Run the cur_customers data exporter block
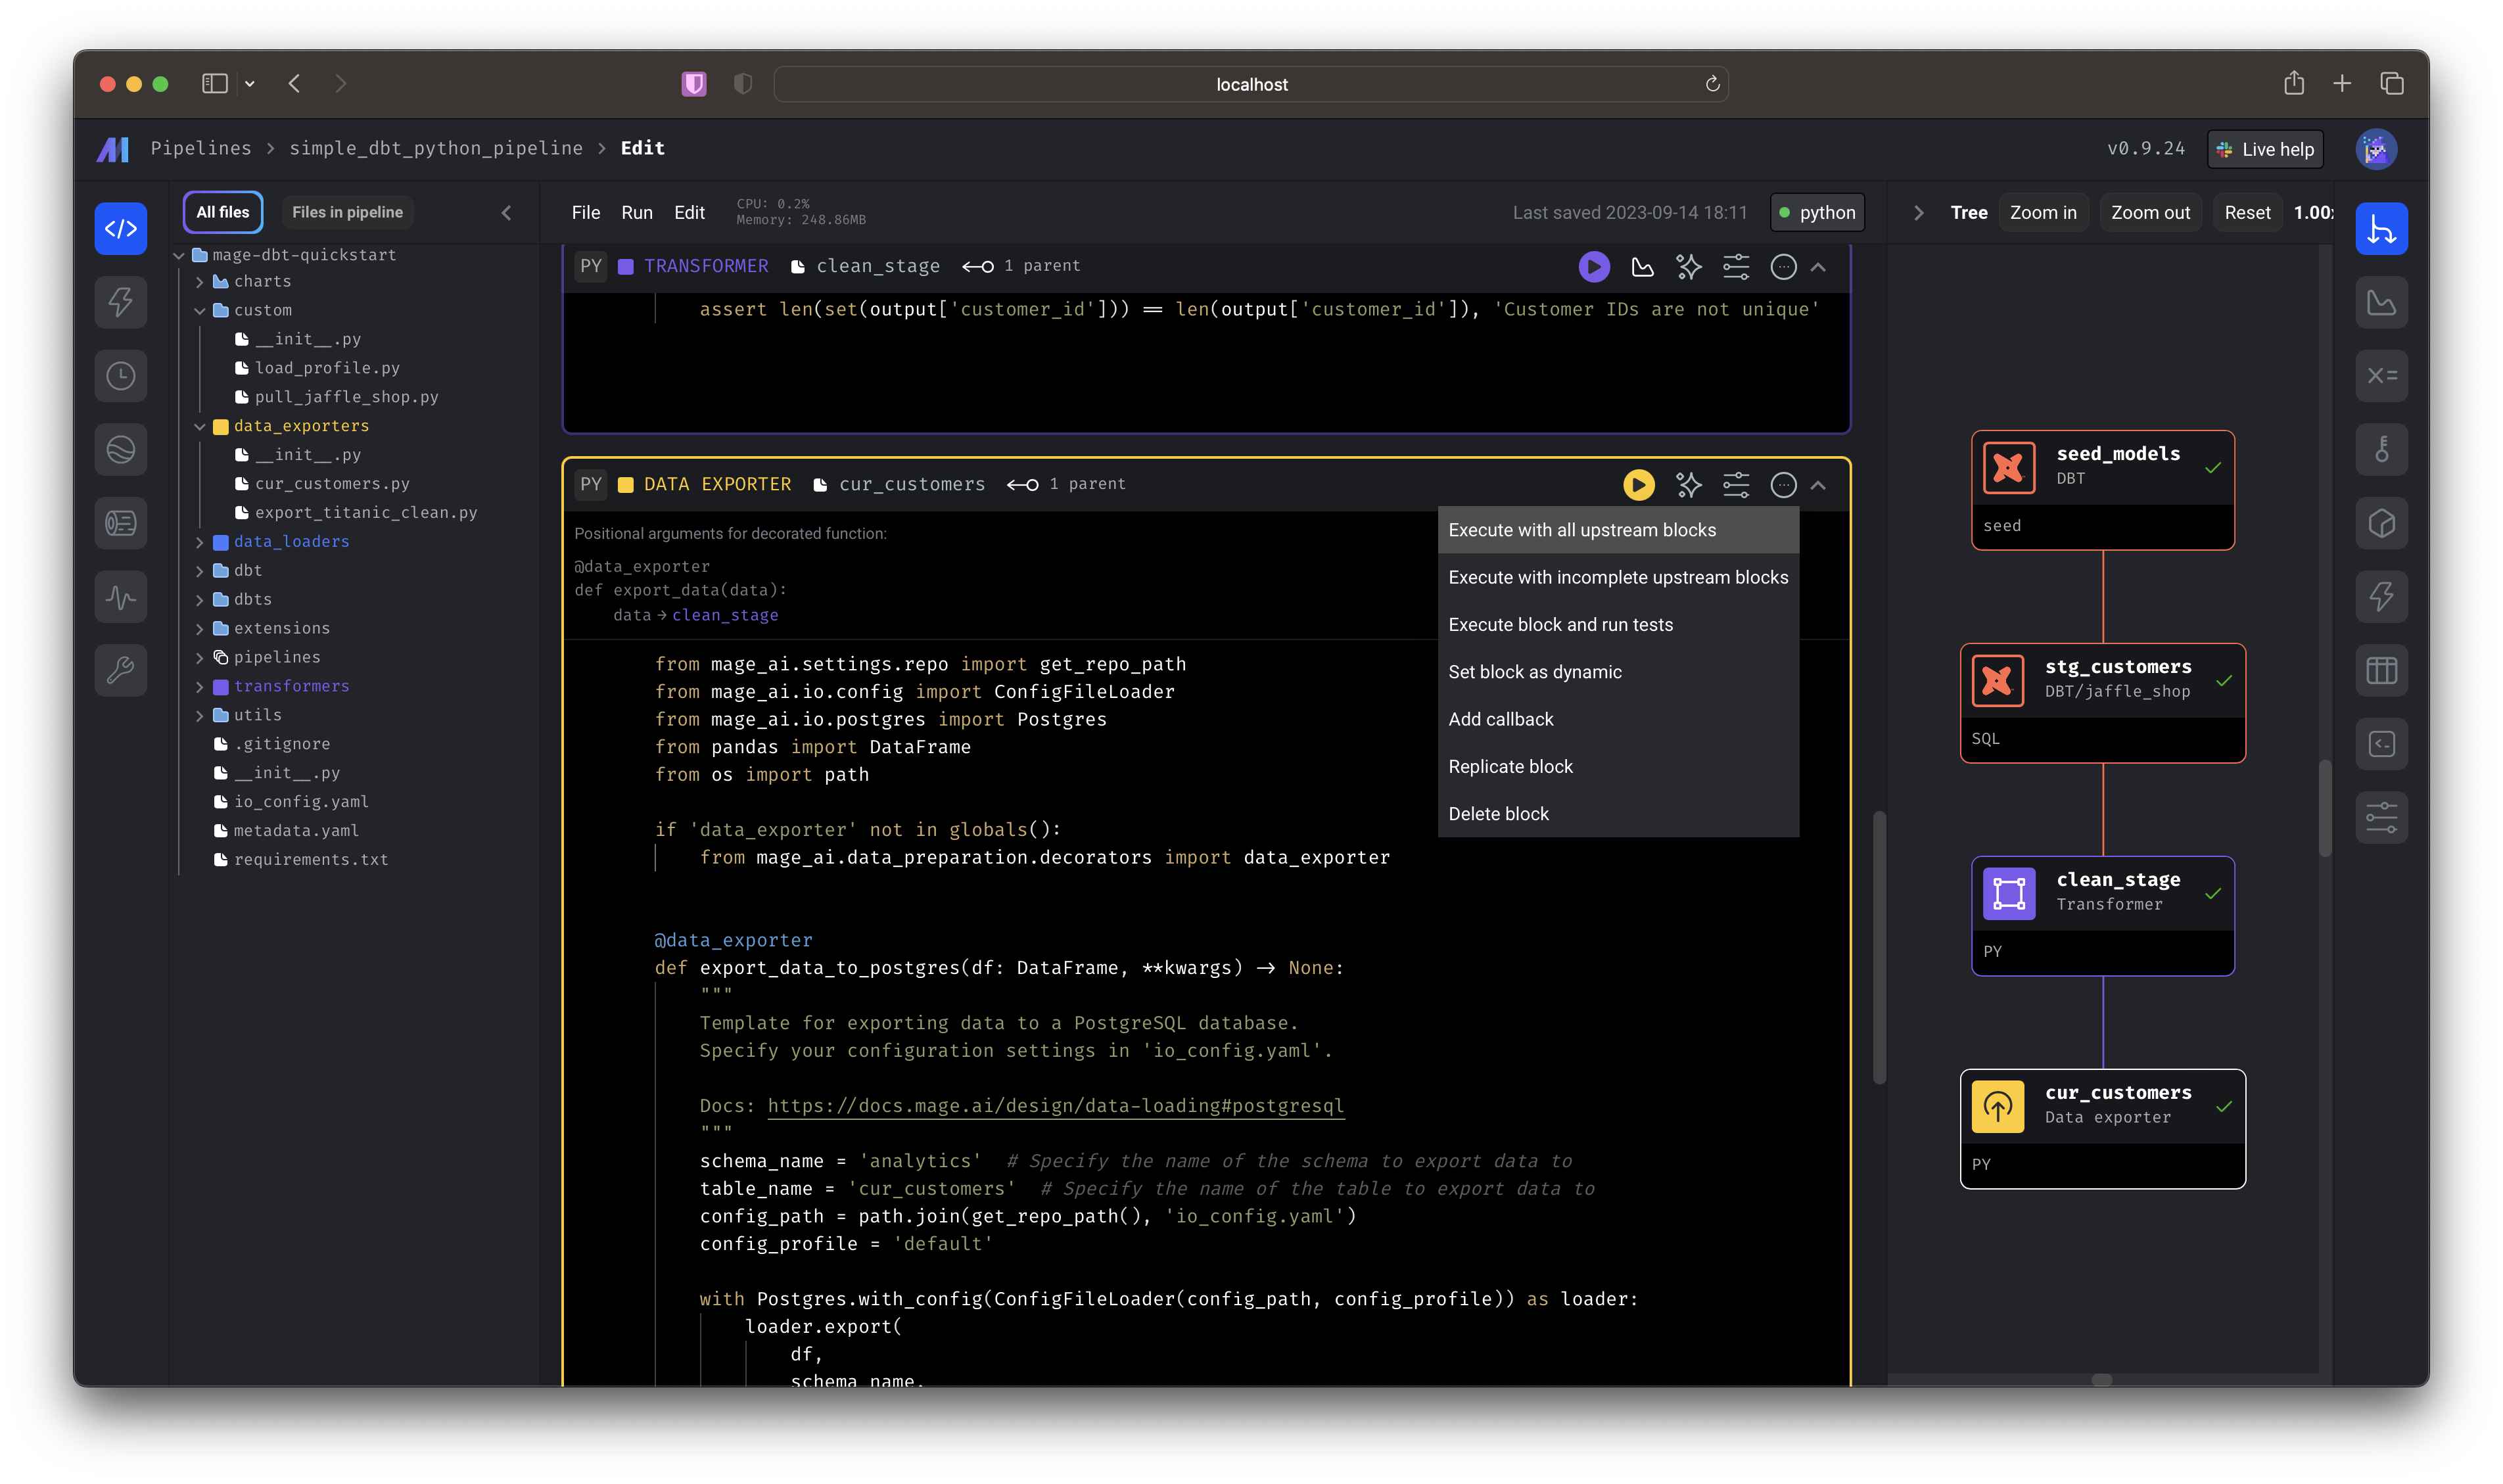 point(1638,485)
